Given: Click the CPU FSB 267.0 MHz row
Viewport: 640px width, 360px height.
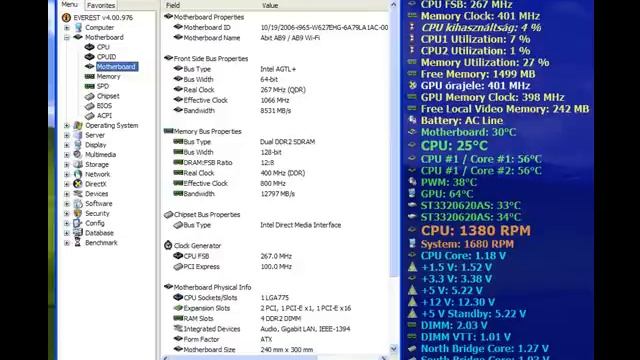Looking at the screenshot, I should 276,256.
